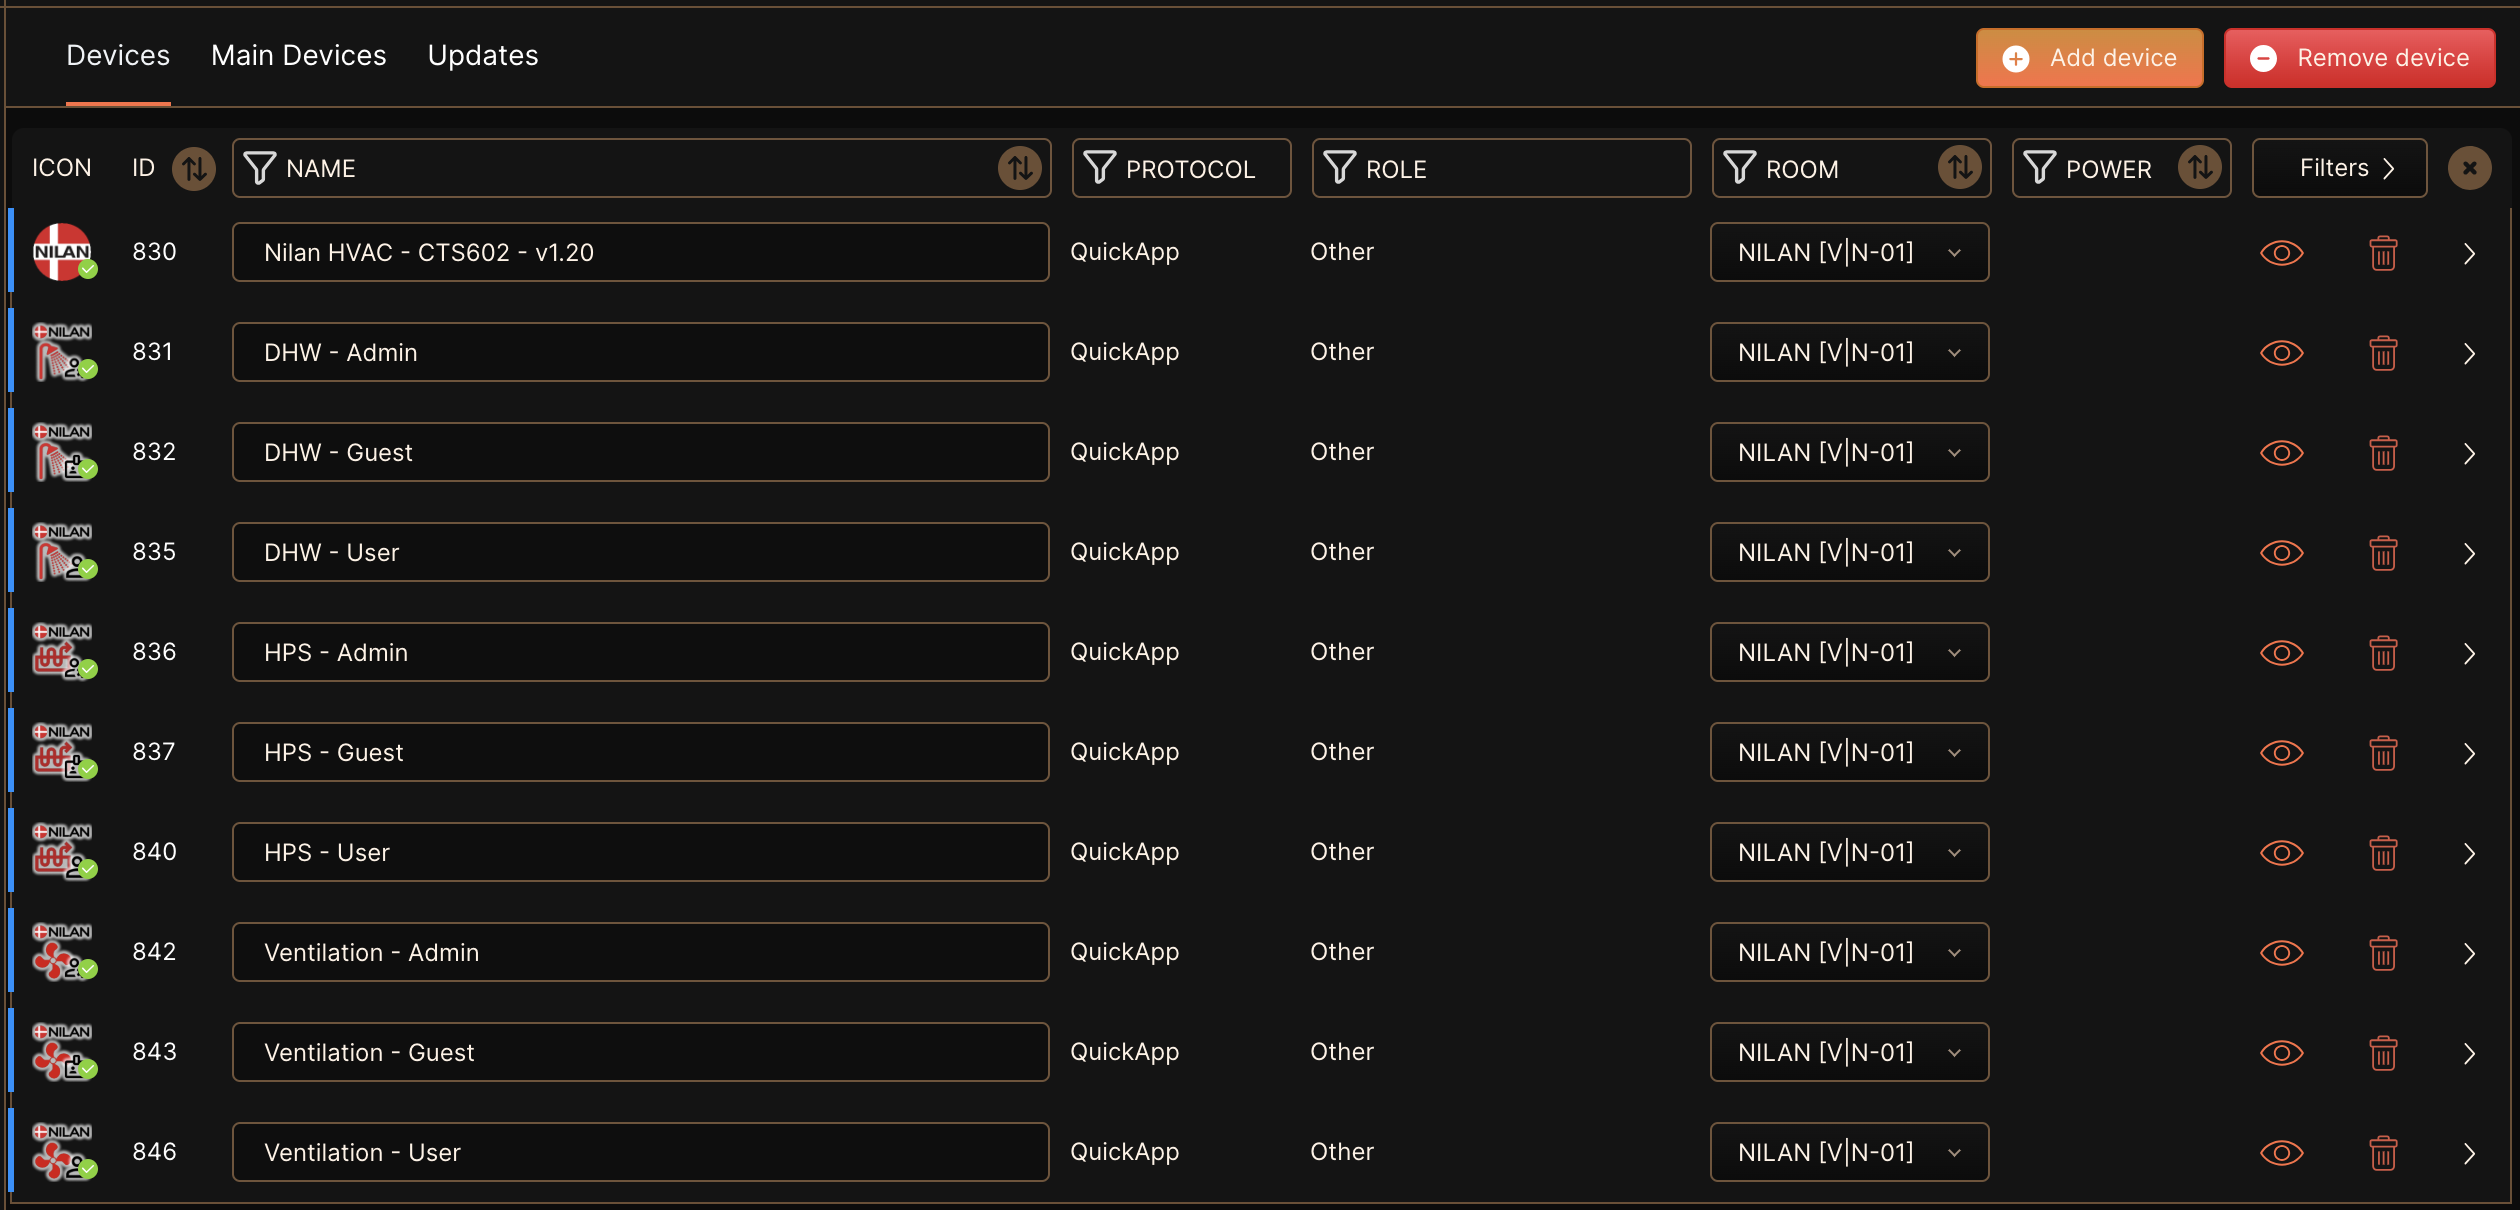Toggle visibility eye for Ventilation - User
The image size is (2520, 1210).
coord(2281,1153)
